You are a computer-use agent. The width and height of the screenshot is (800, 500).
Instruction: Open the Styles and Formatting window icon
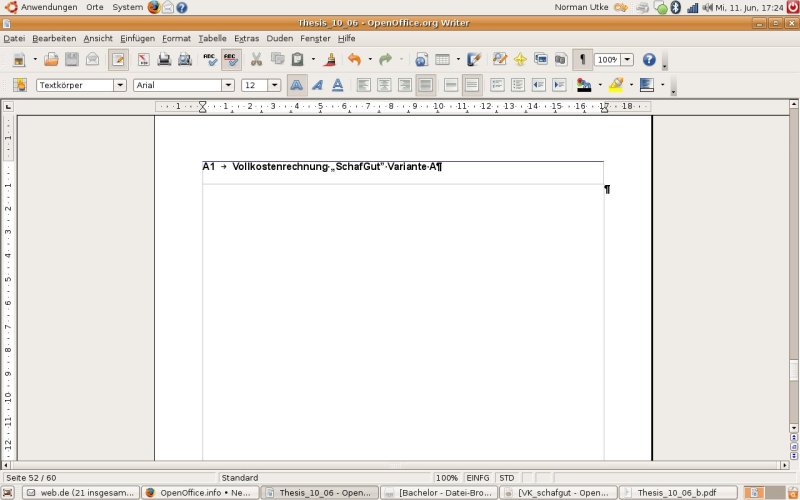coord(20,85)
